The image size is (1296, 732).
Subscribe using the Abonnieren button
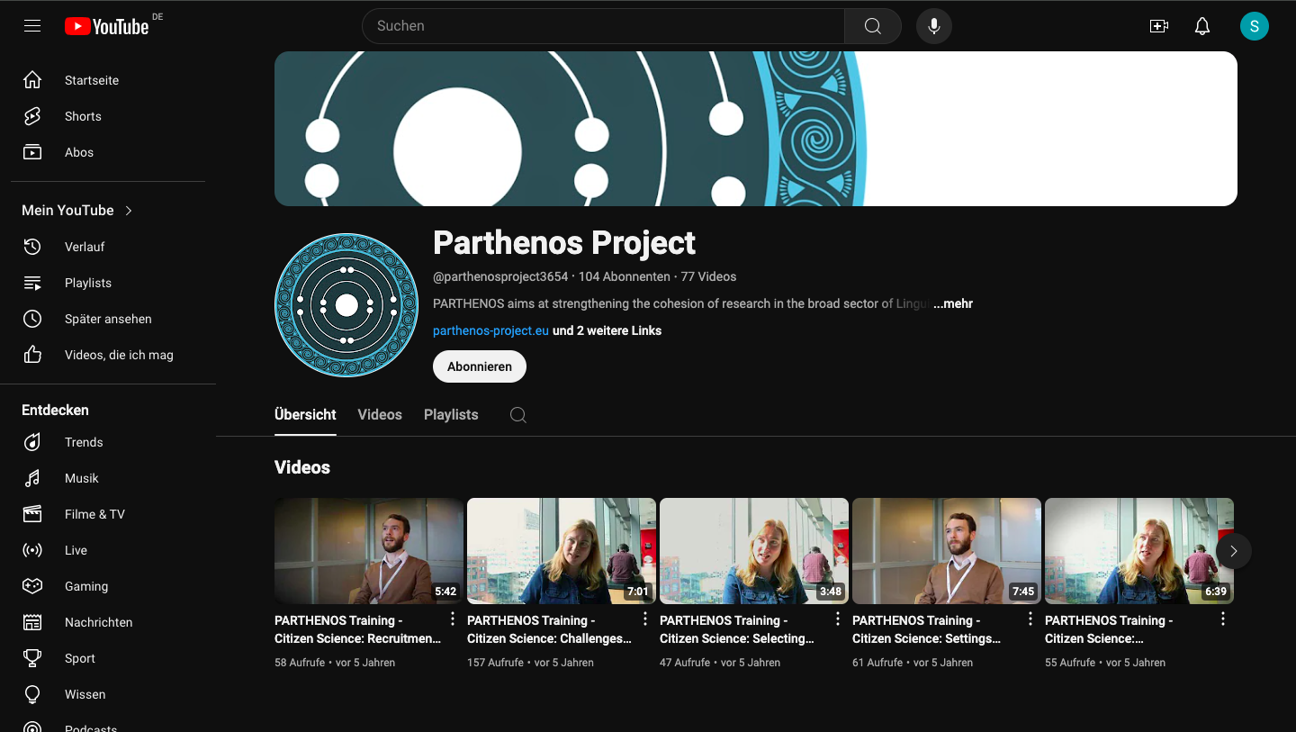point(479,366)
